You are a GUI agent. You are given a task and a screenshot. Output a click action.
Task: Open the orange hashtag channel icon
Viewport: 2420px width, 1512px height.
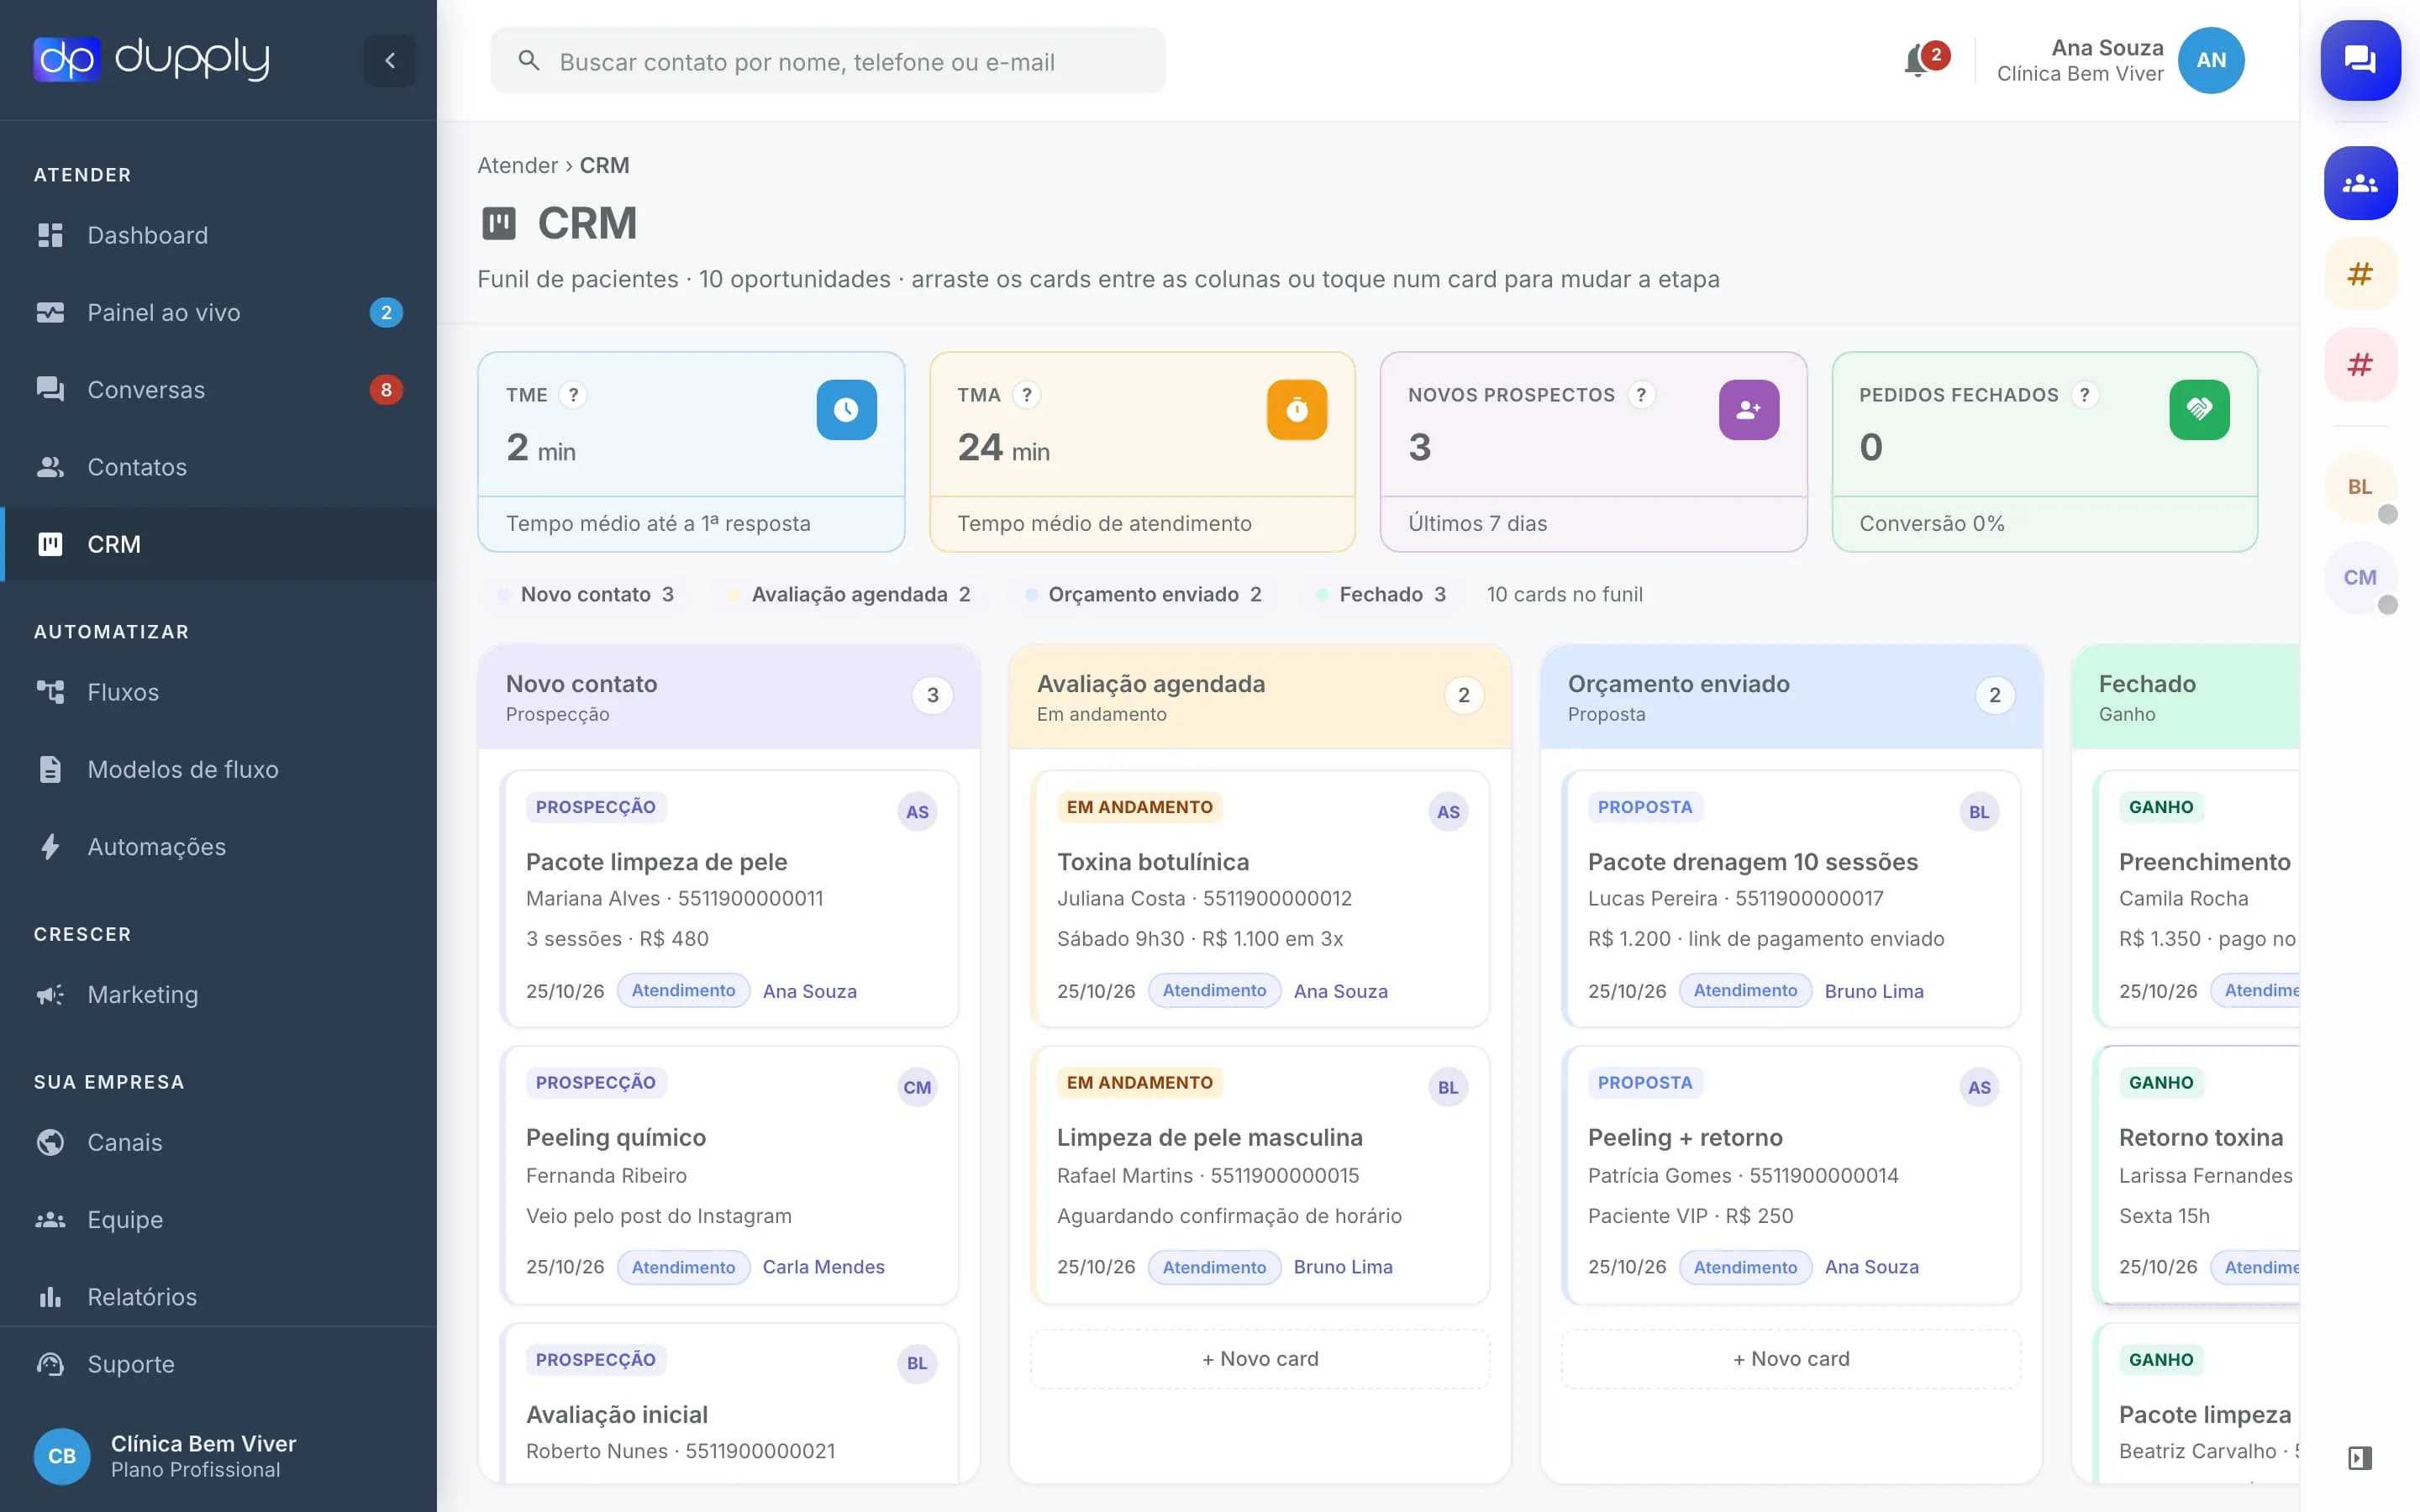2360,273
